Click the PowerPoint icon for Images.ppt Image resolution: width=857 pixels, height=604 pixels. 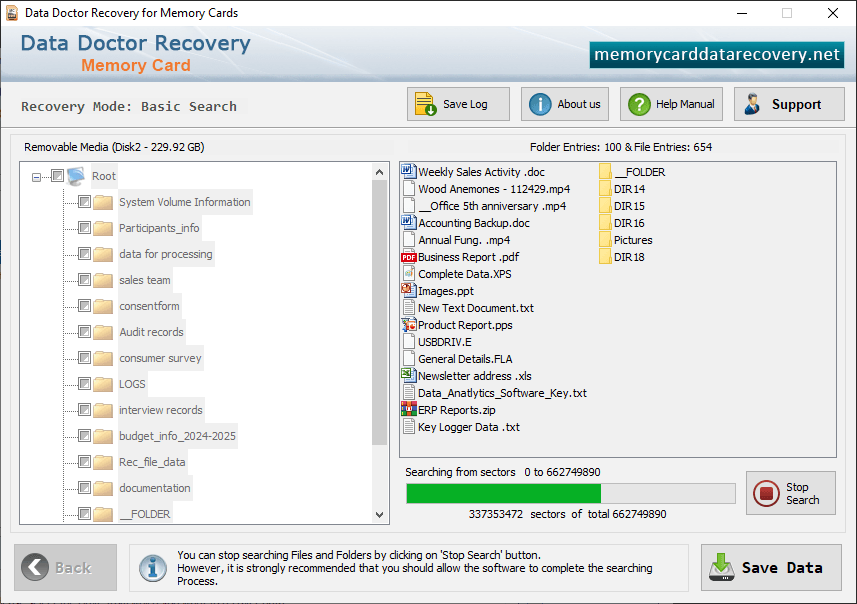409,290
